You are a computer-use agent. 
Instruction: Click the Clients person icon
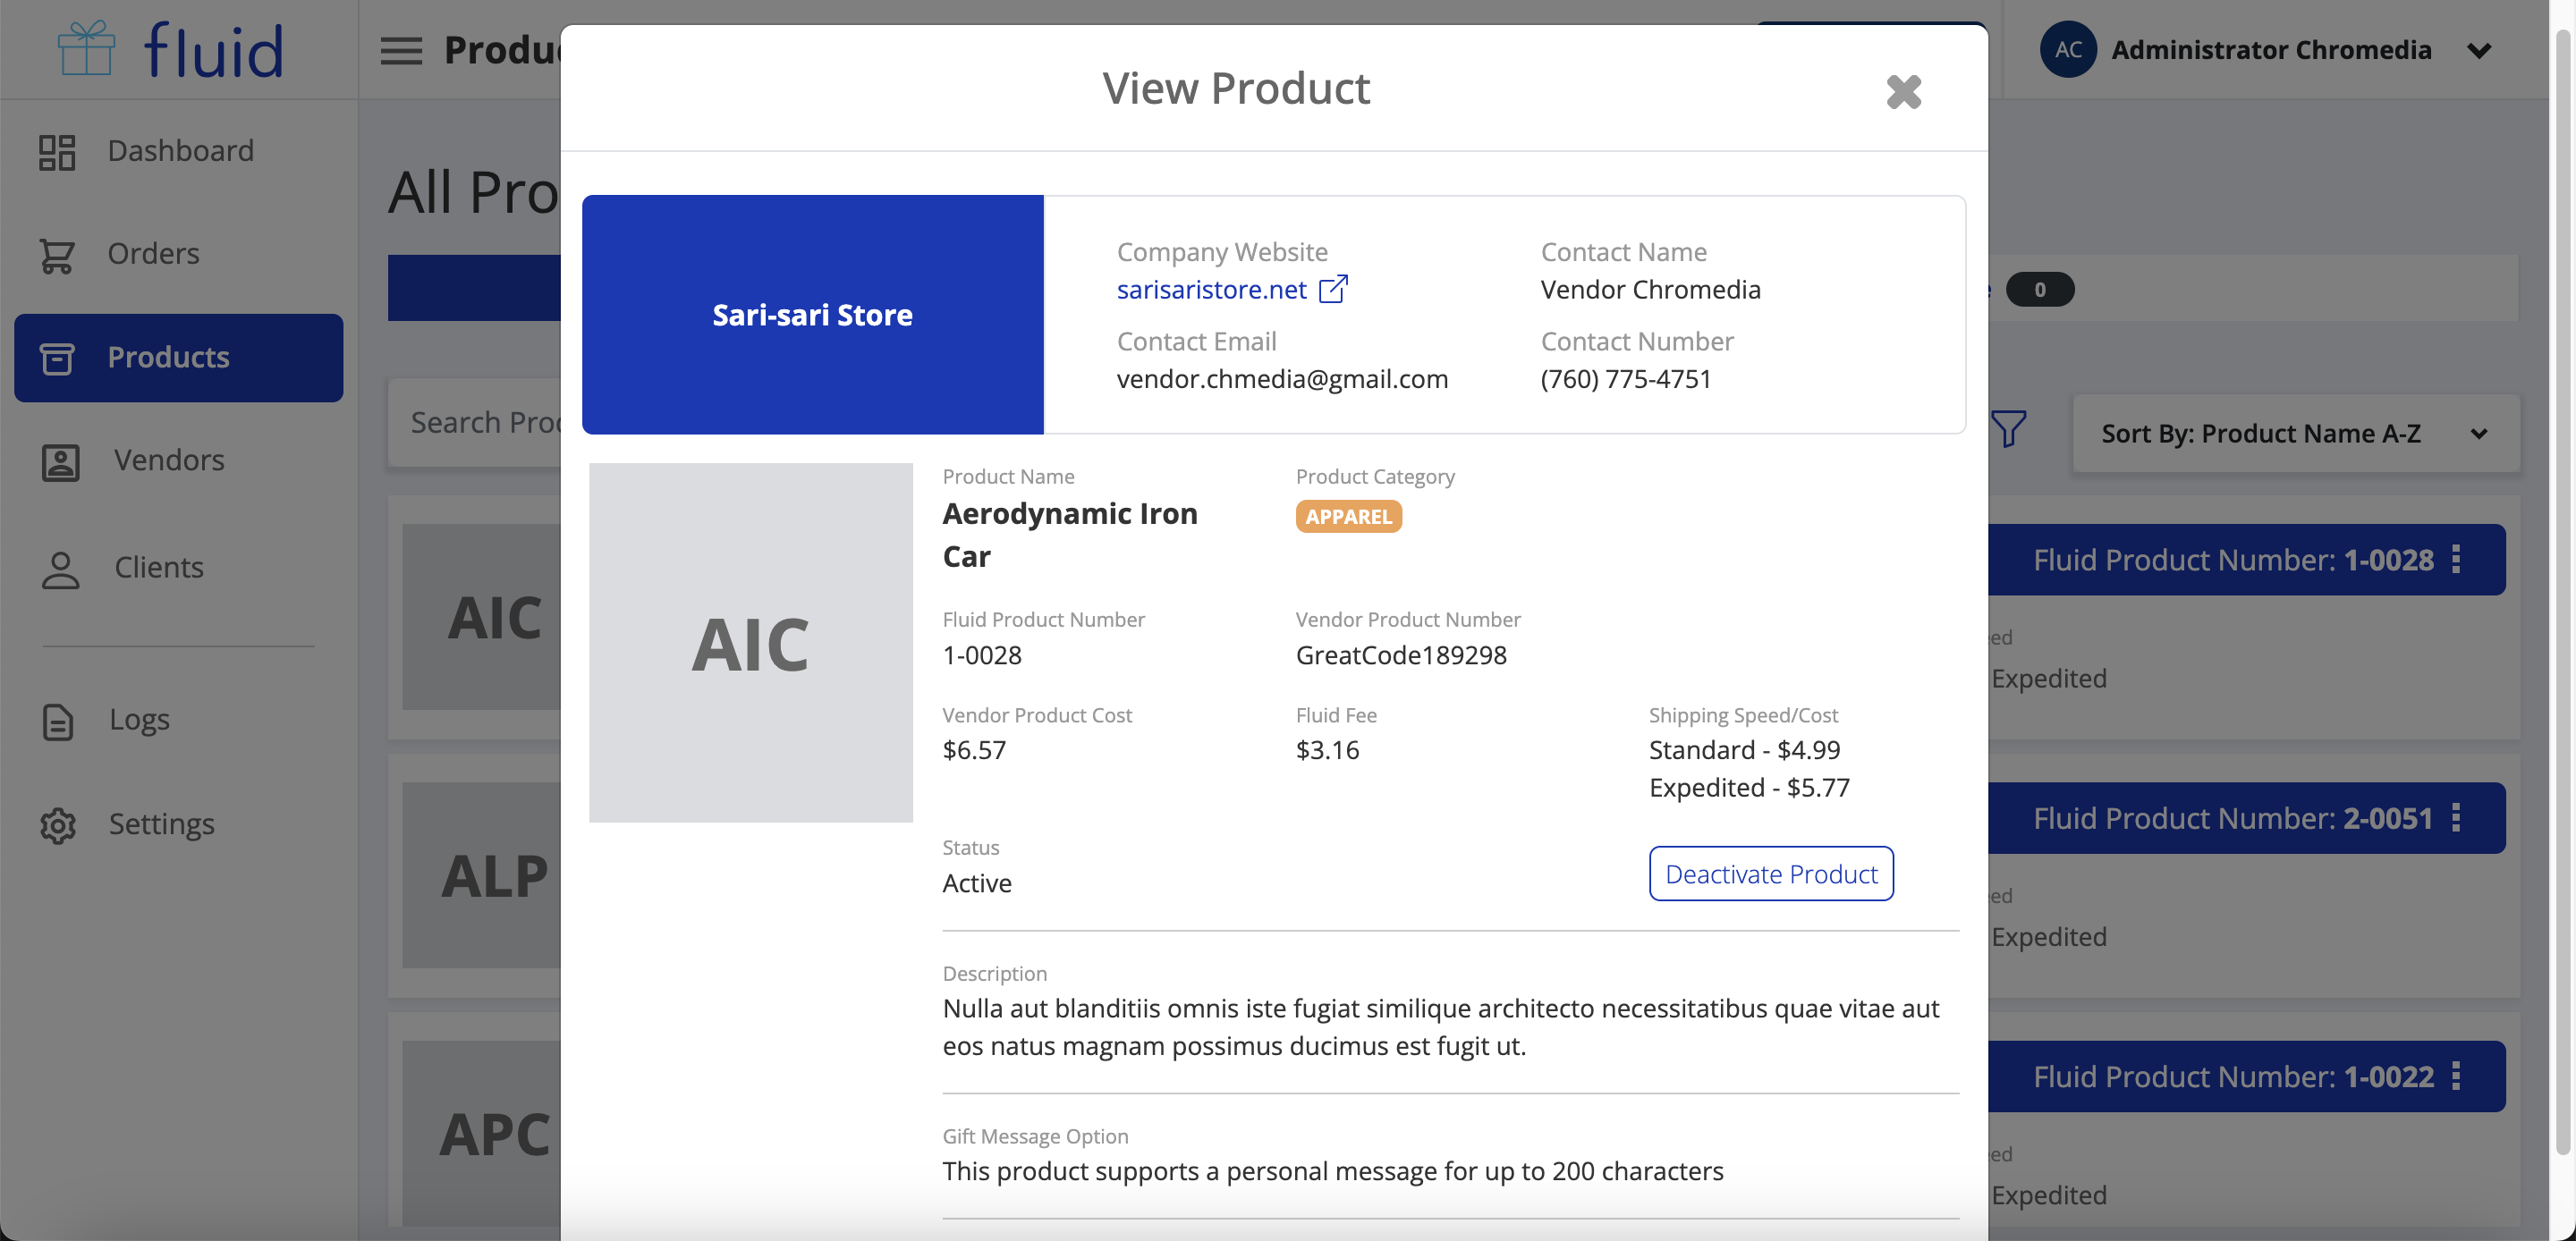60,568
